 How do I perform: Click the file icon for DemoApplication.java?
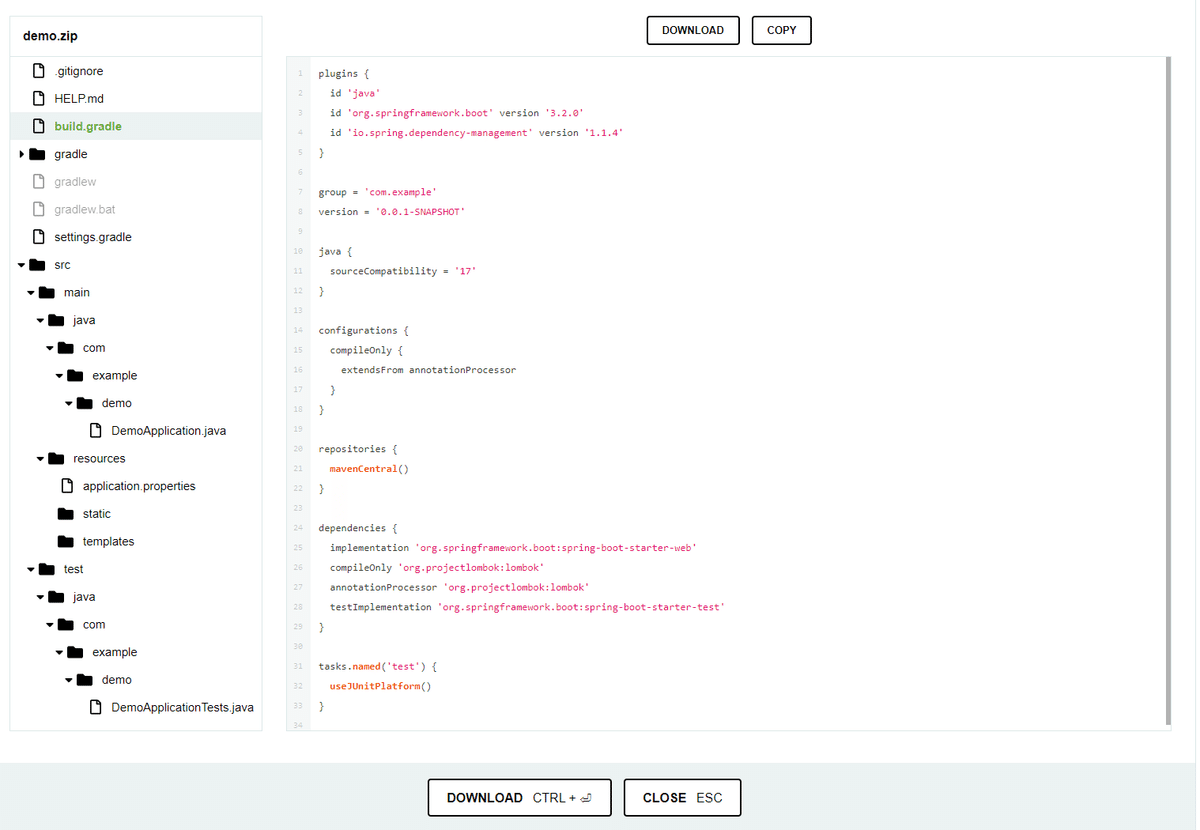(x=94, y=430)
